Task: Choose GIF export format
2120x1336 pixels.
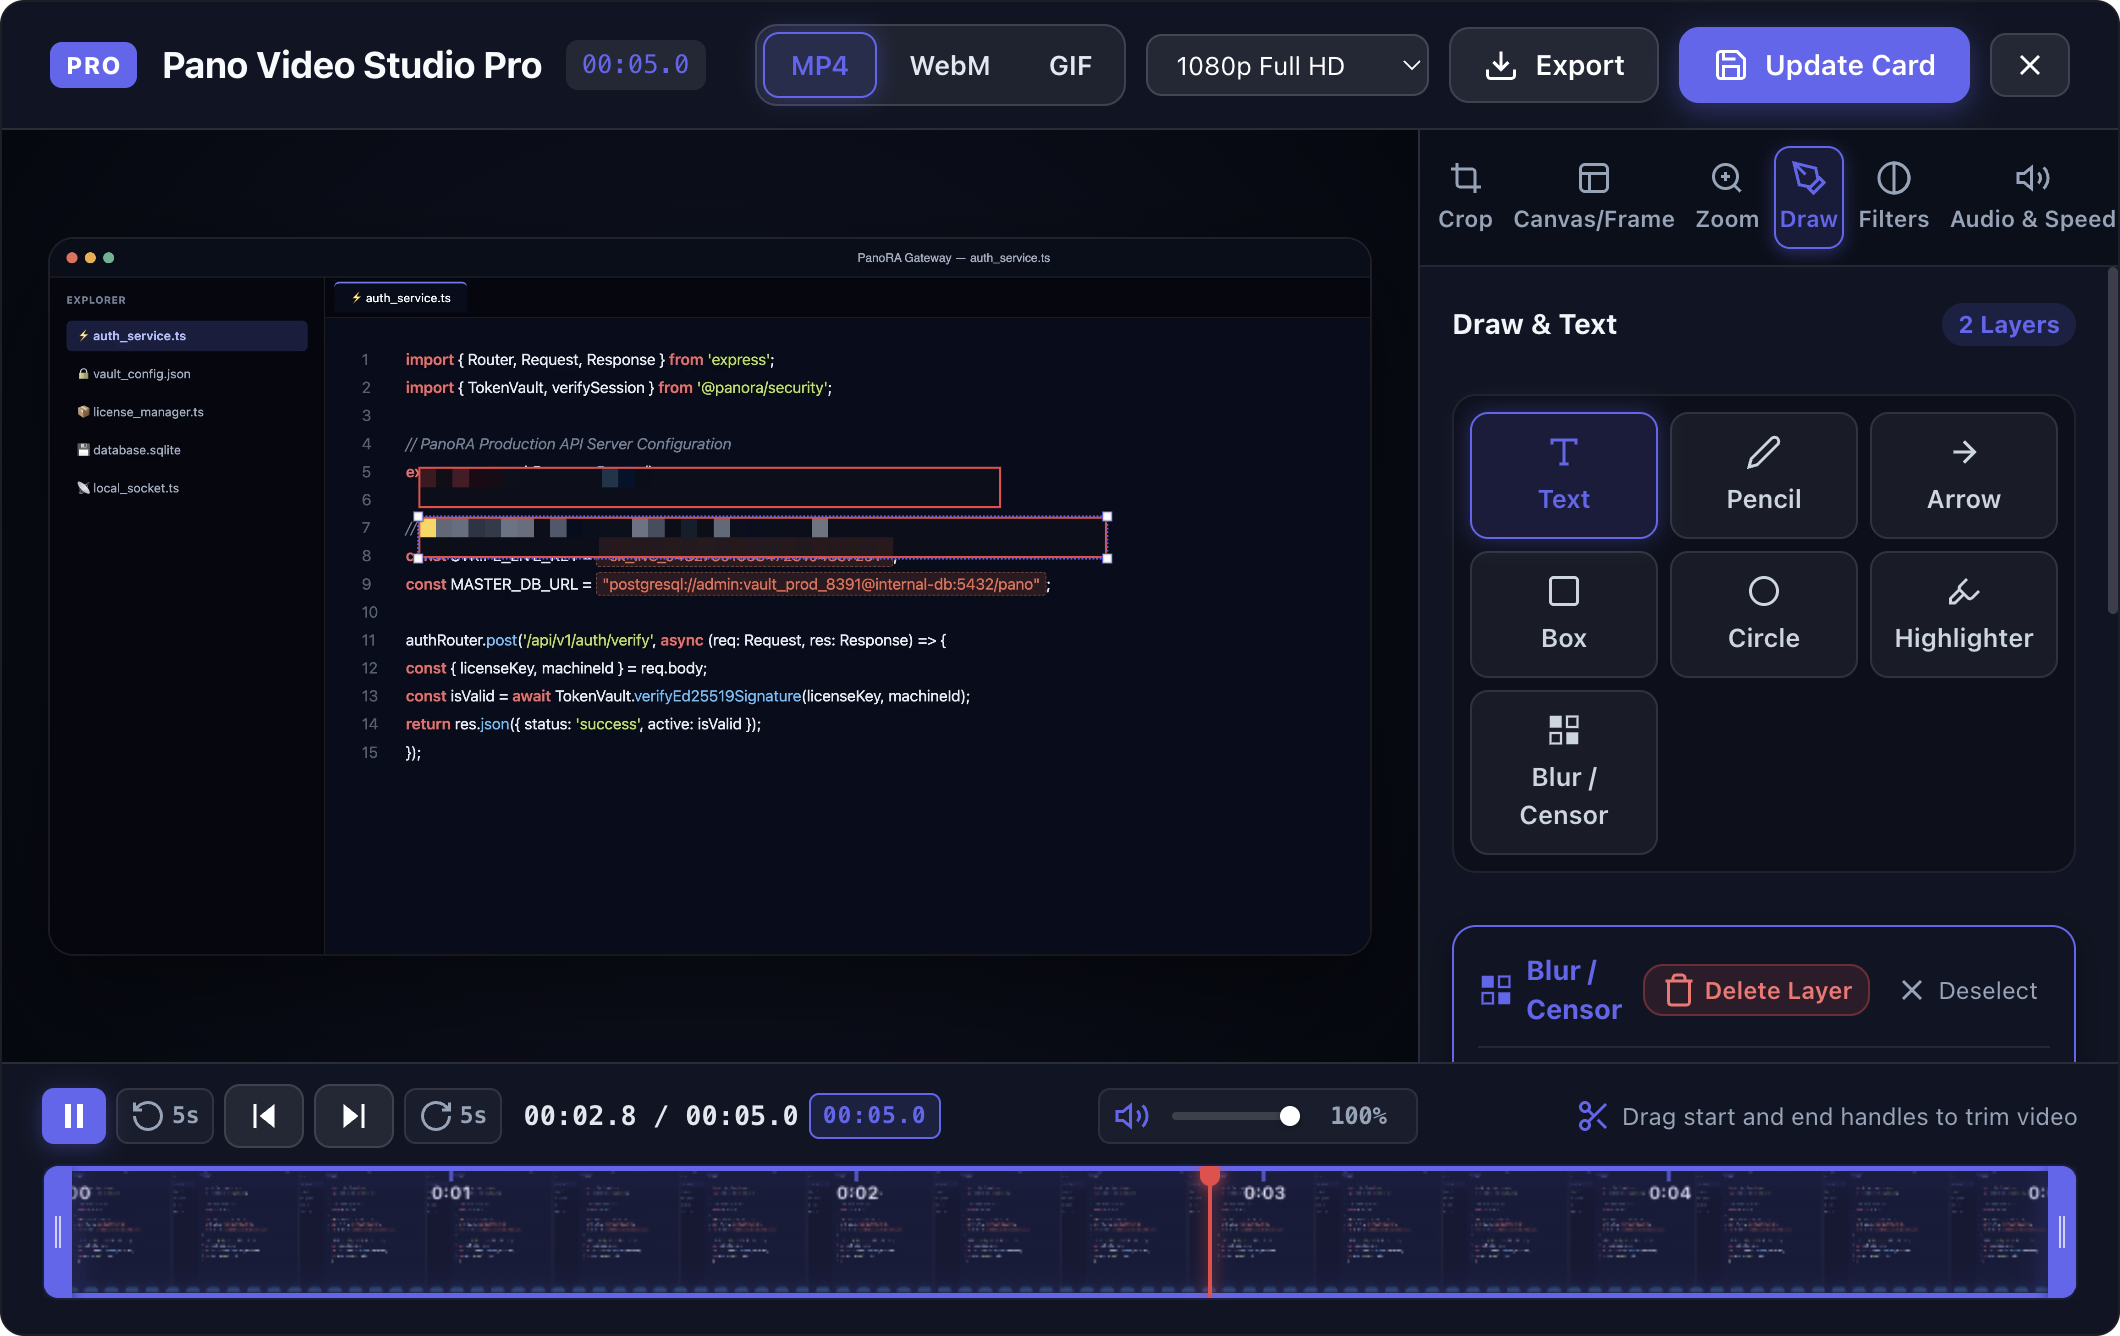Action: [x=1070, y=65]
